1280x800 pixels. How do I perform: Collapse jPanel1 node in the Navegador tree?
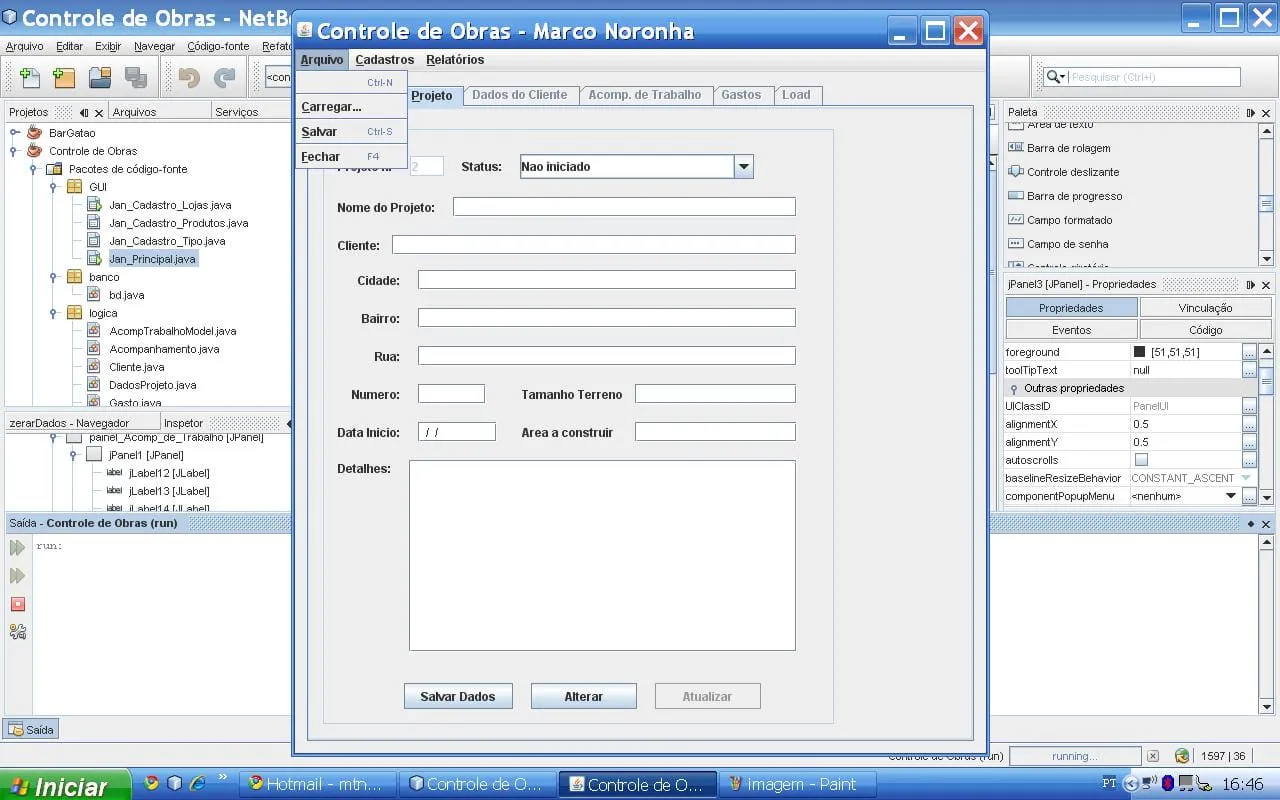tap(73, 455)
